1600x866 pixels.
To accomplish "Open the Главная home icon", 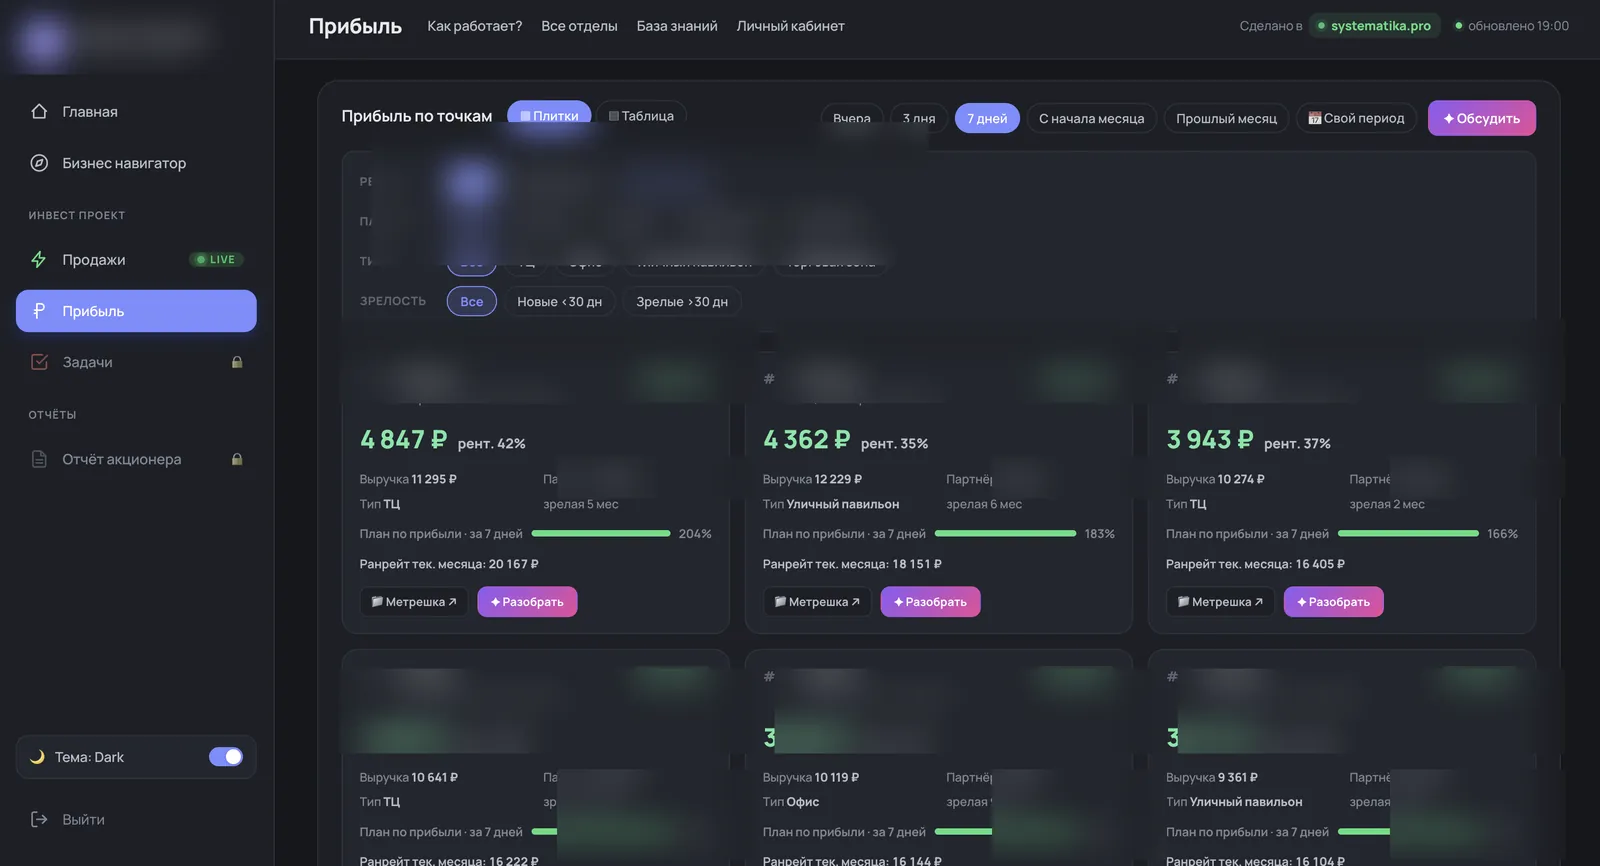I will (39, 112).
